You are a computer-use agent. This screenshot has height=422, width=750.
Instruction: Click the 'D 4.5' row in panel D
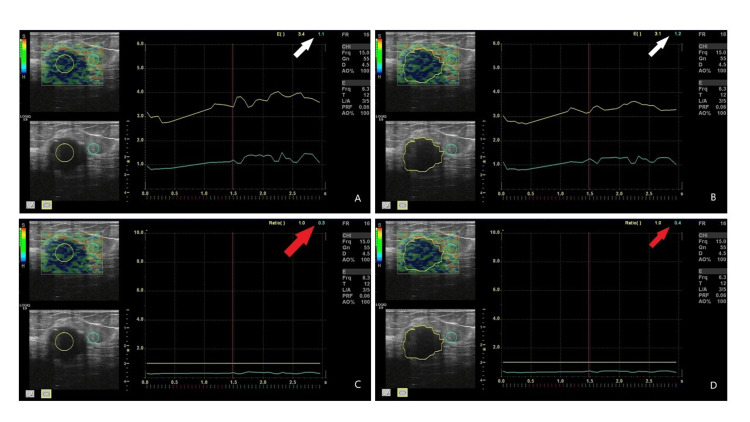pyautogui.click(x=712, y=254)
